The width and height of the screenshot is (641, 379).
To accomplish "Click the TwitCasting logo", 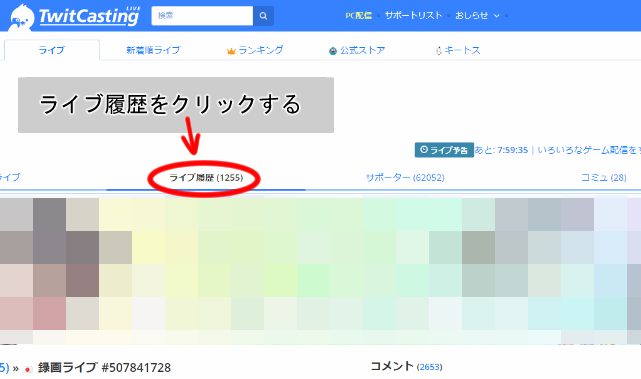I will click(75, 17).
